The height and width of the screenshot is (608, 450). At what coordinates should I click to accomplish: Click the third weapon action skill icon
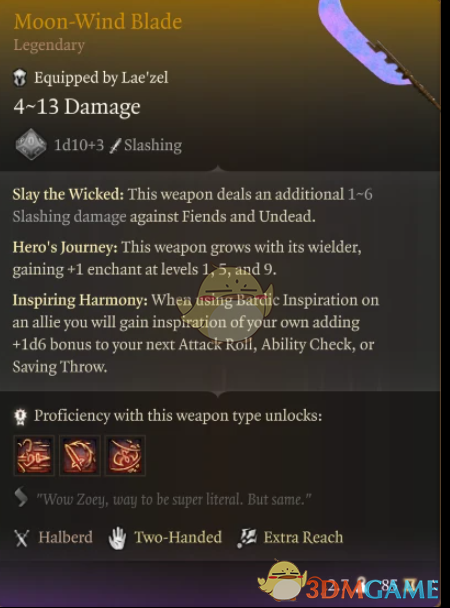click(x=125, y=455)
